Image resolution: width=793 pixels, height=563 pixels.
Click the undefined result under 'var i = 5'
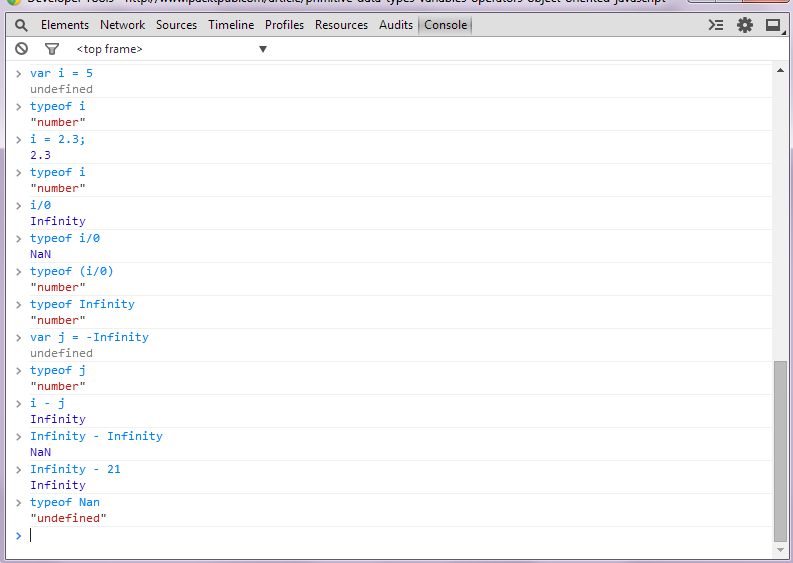tap(61, 89)
